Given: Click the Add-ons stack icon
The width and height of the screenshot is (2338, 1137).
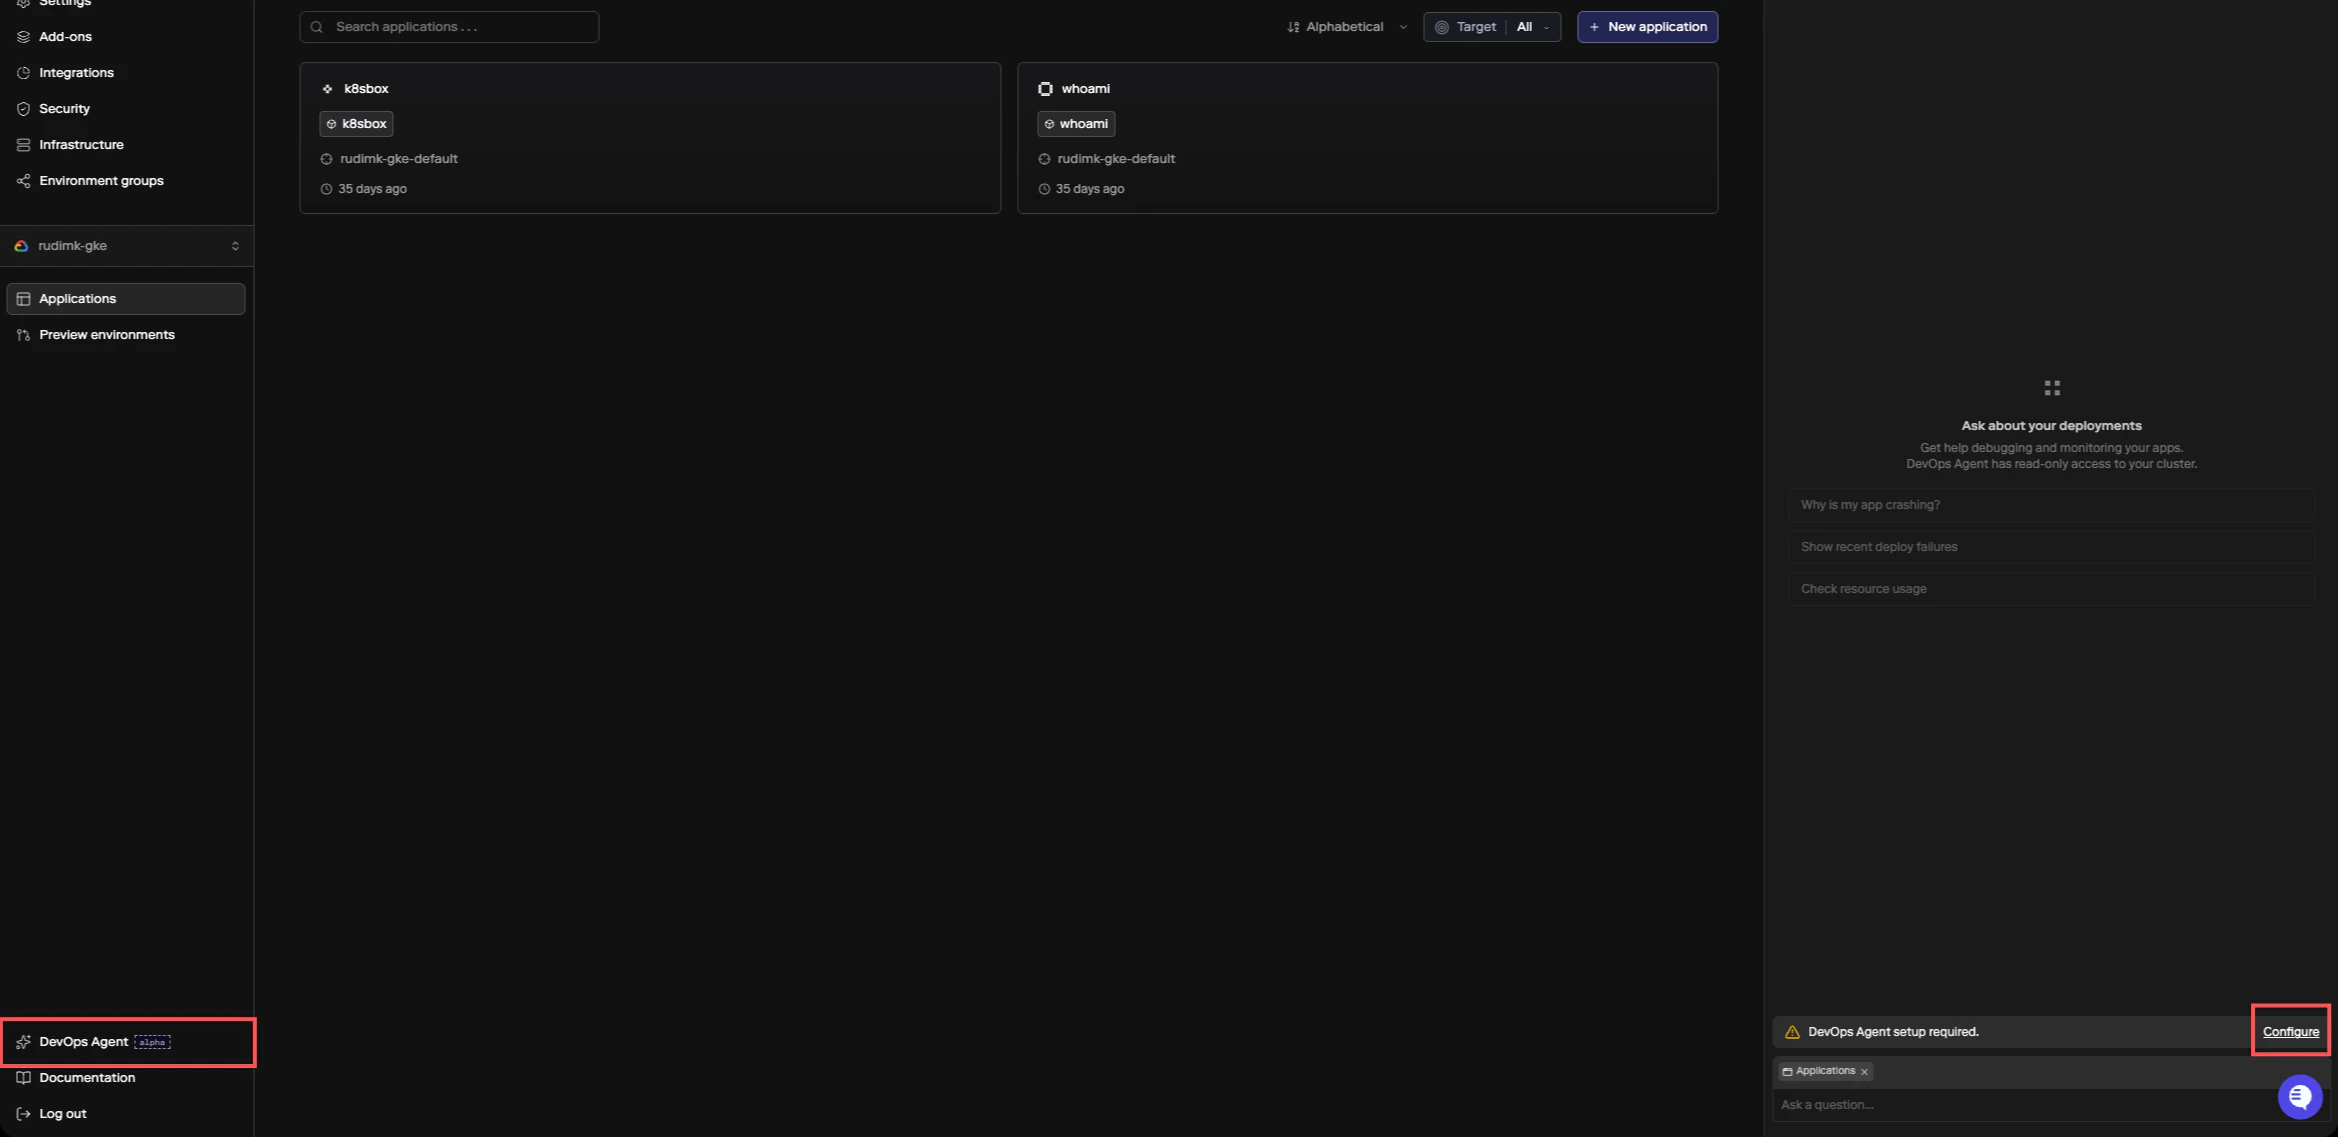Looking at the screenshot, I should pos(23,36).
